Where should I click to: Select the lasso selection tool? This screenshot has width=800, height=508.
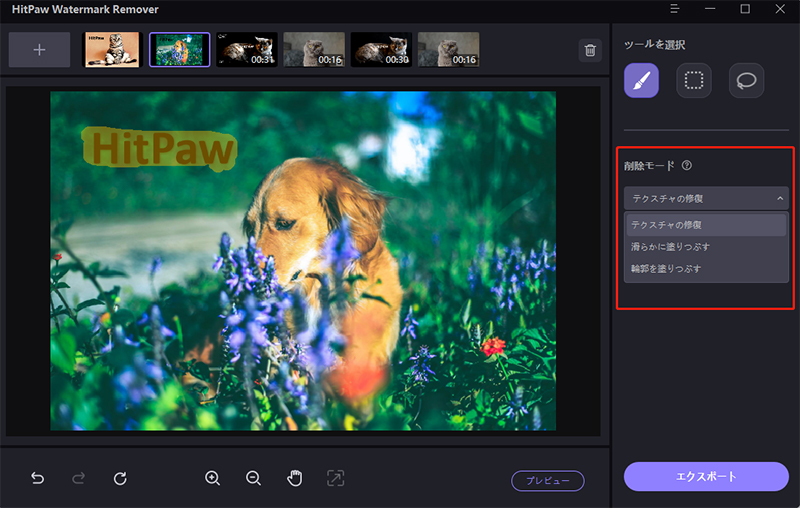tap(746, 80)
